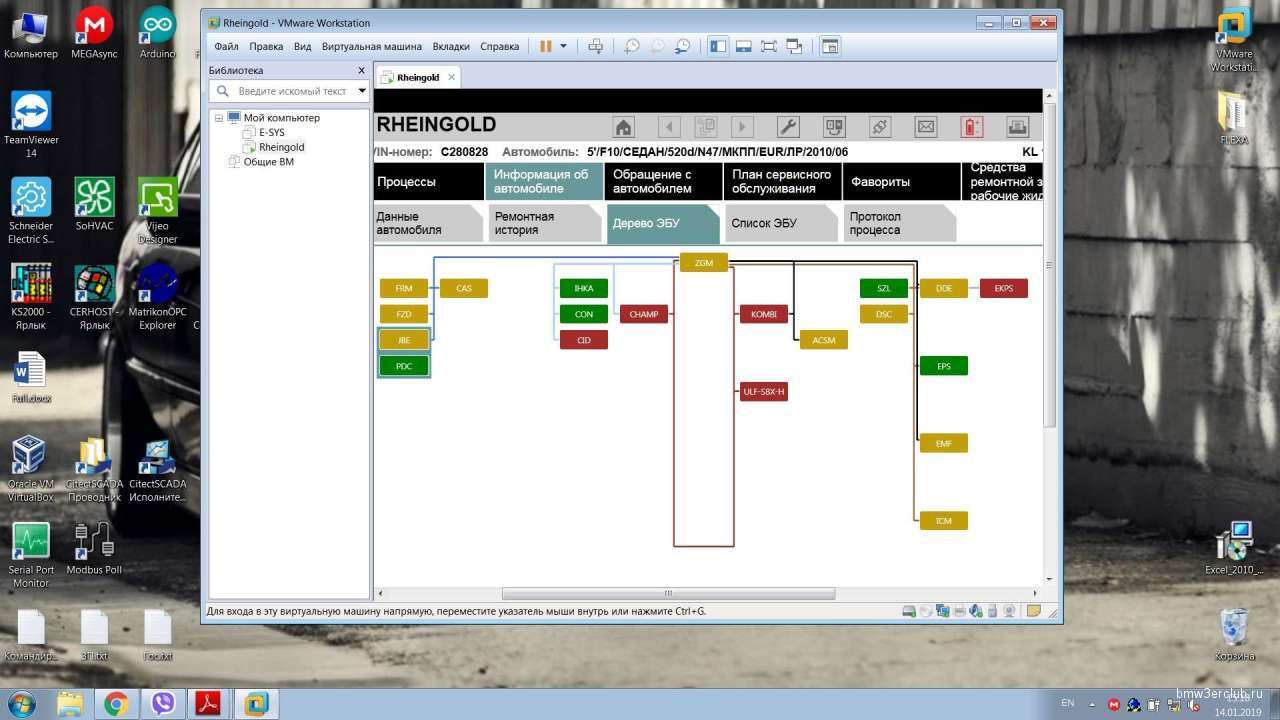This screenshot has width=1280, height=720.
Task: Click the Windows Start button
Action: click(x=21, y=704)
